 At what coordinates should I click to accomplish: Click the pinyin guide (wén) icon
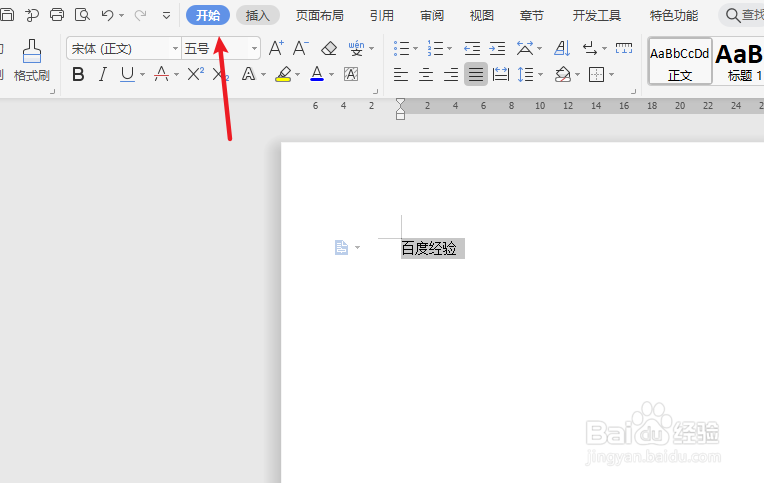click(x=356, y=48)
